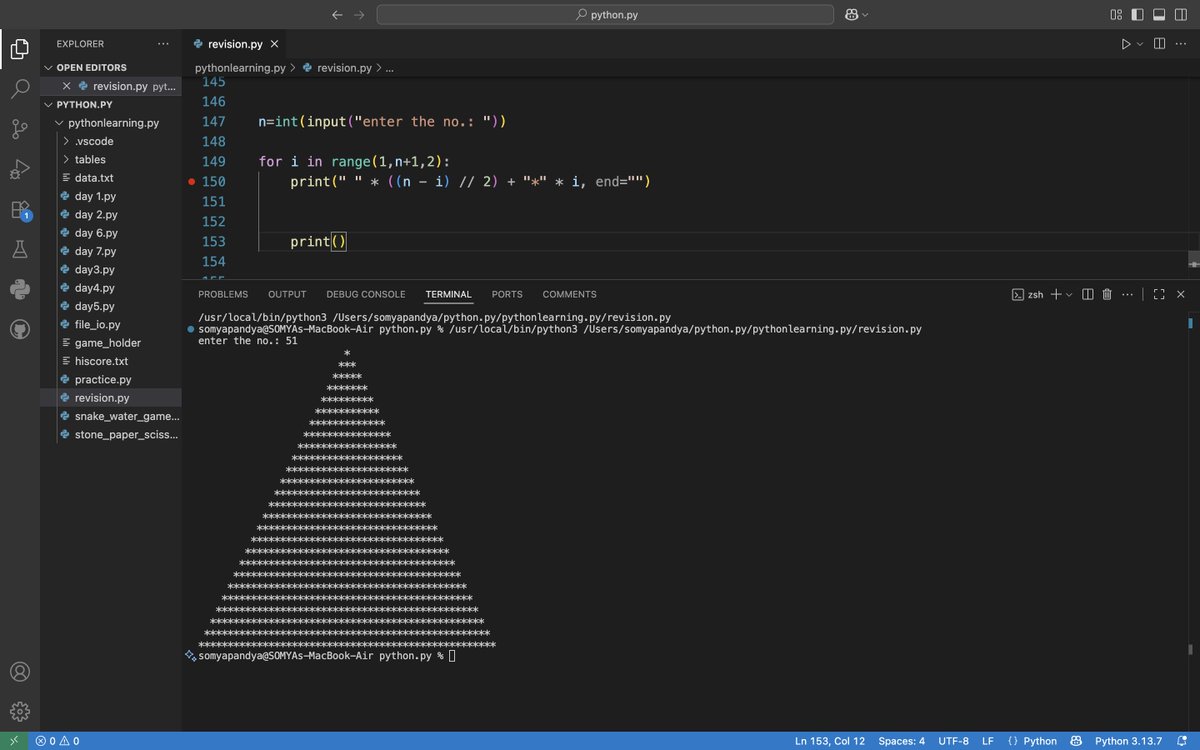Open the Search view in the activity bar

(20, 88)
